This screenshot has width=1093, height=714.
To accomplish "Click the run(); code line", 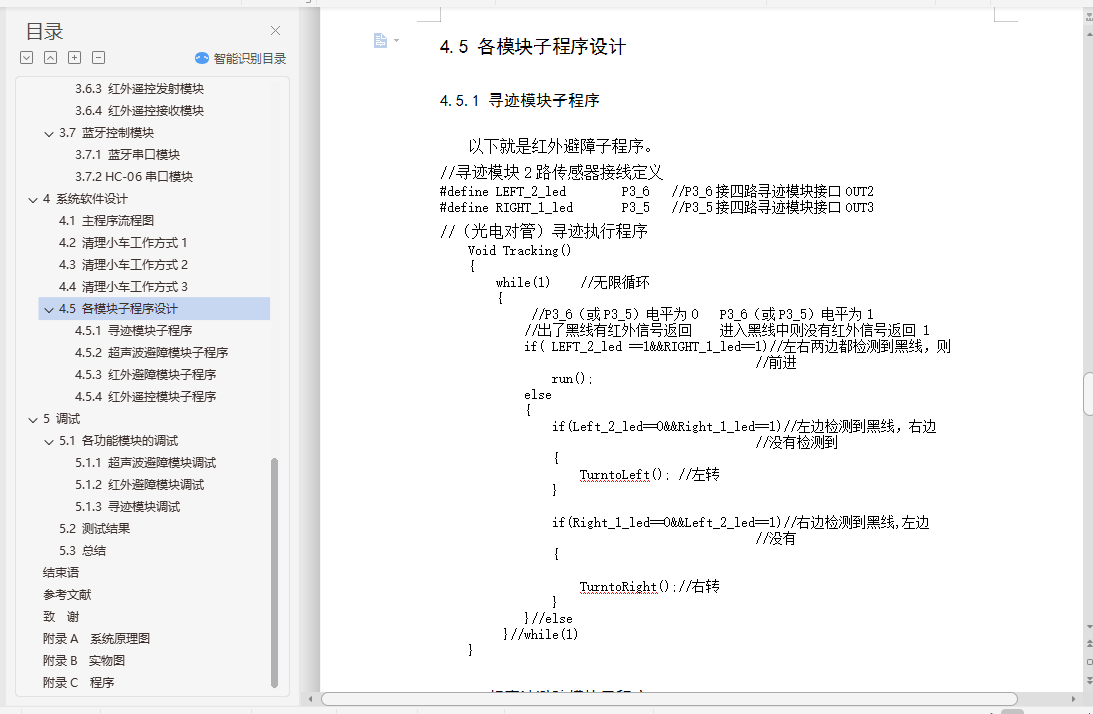I will click(572, 379).
